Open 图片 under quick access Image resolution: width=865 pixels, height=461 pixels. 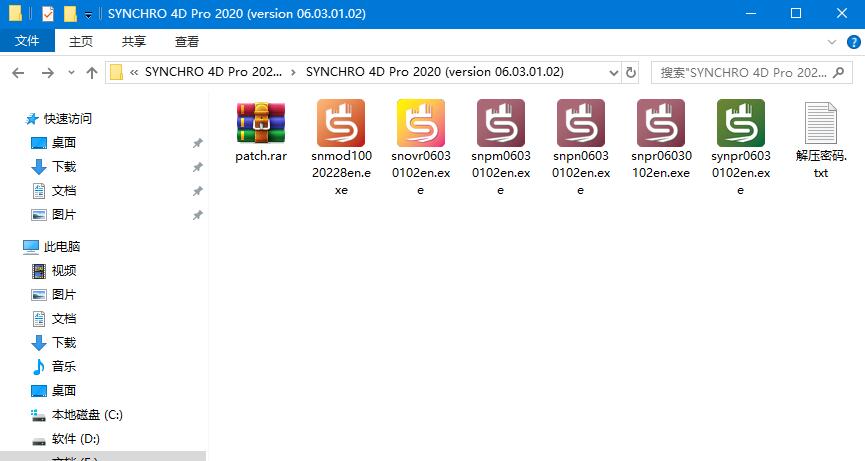[63, 215]
